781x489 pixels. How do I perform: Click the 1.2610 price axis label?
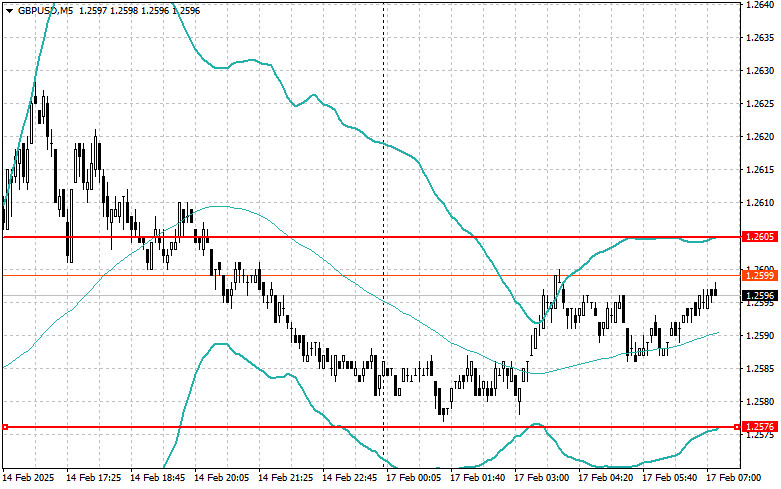click(760, 203)
